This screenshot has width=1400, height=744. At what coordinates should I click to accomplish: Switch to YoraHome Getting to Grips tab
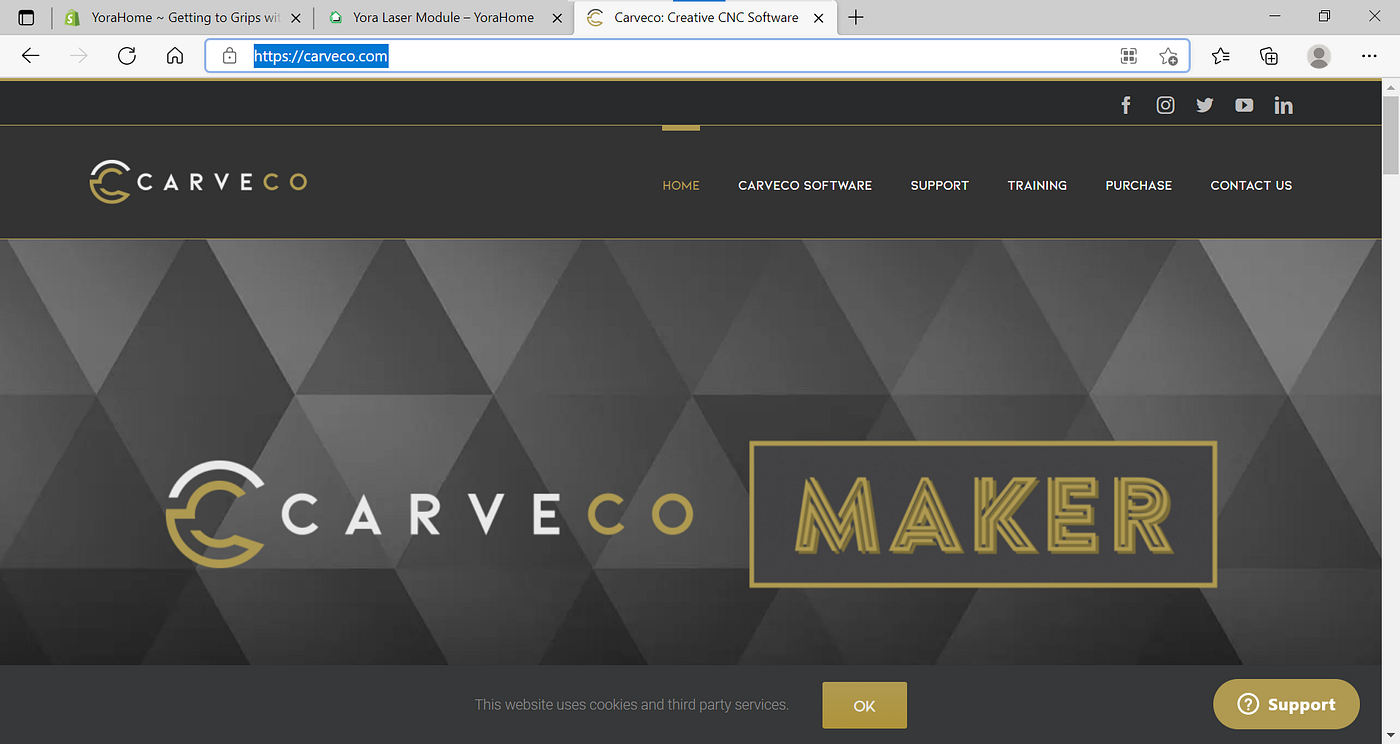pyautogui.click(x=184, y=18)
